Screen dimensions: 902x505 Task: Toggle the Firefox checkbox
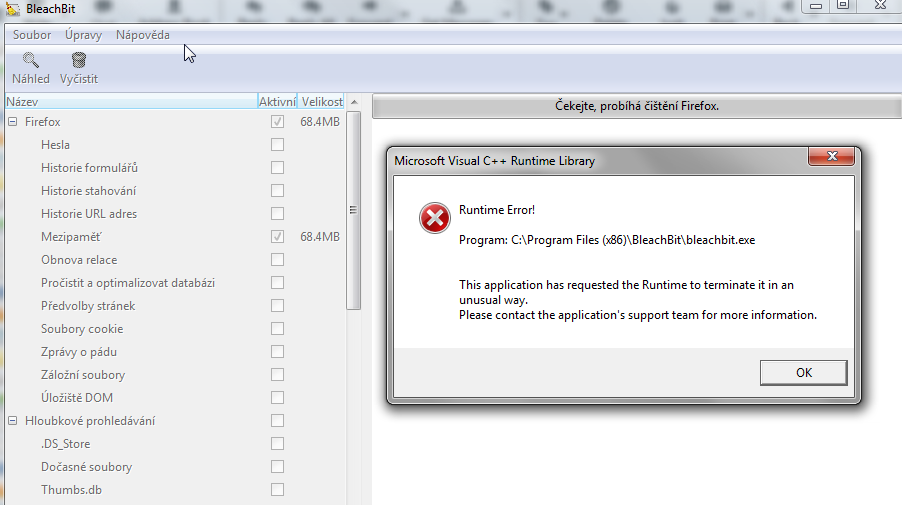277,122
